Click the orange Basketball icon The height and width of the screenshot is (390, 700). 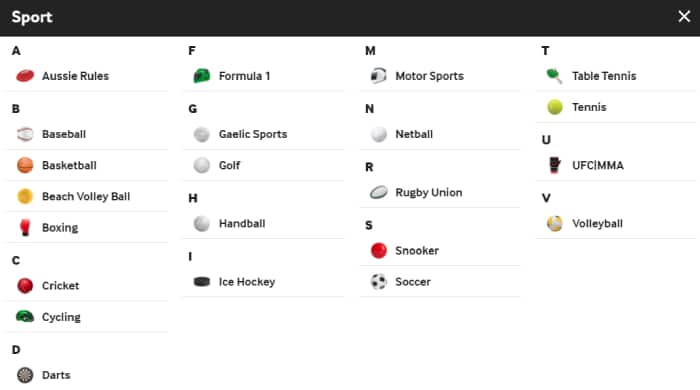click(x=25, y=165)
